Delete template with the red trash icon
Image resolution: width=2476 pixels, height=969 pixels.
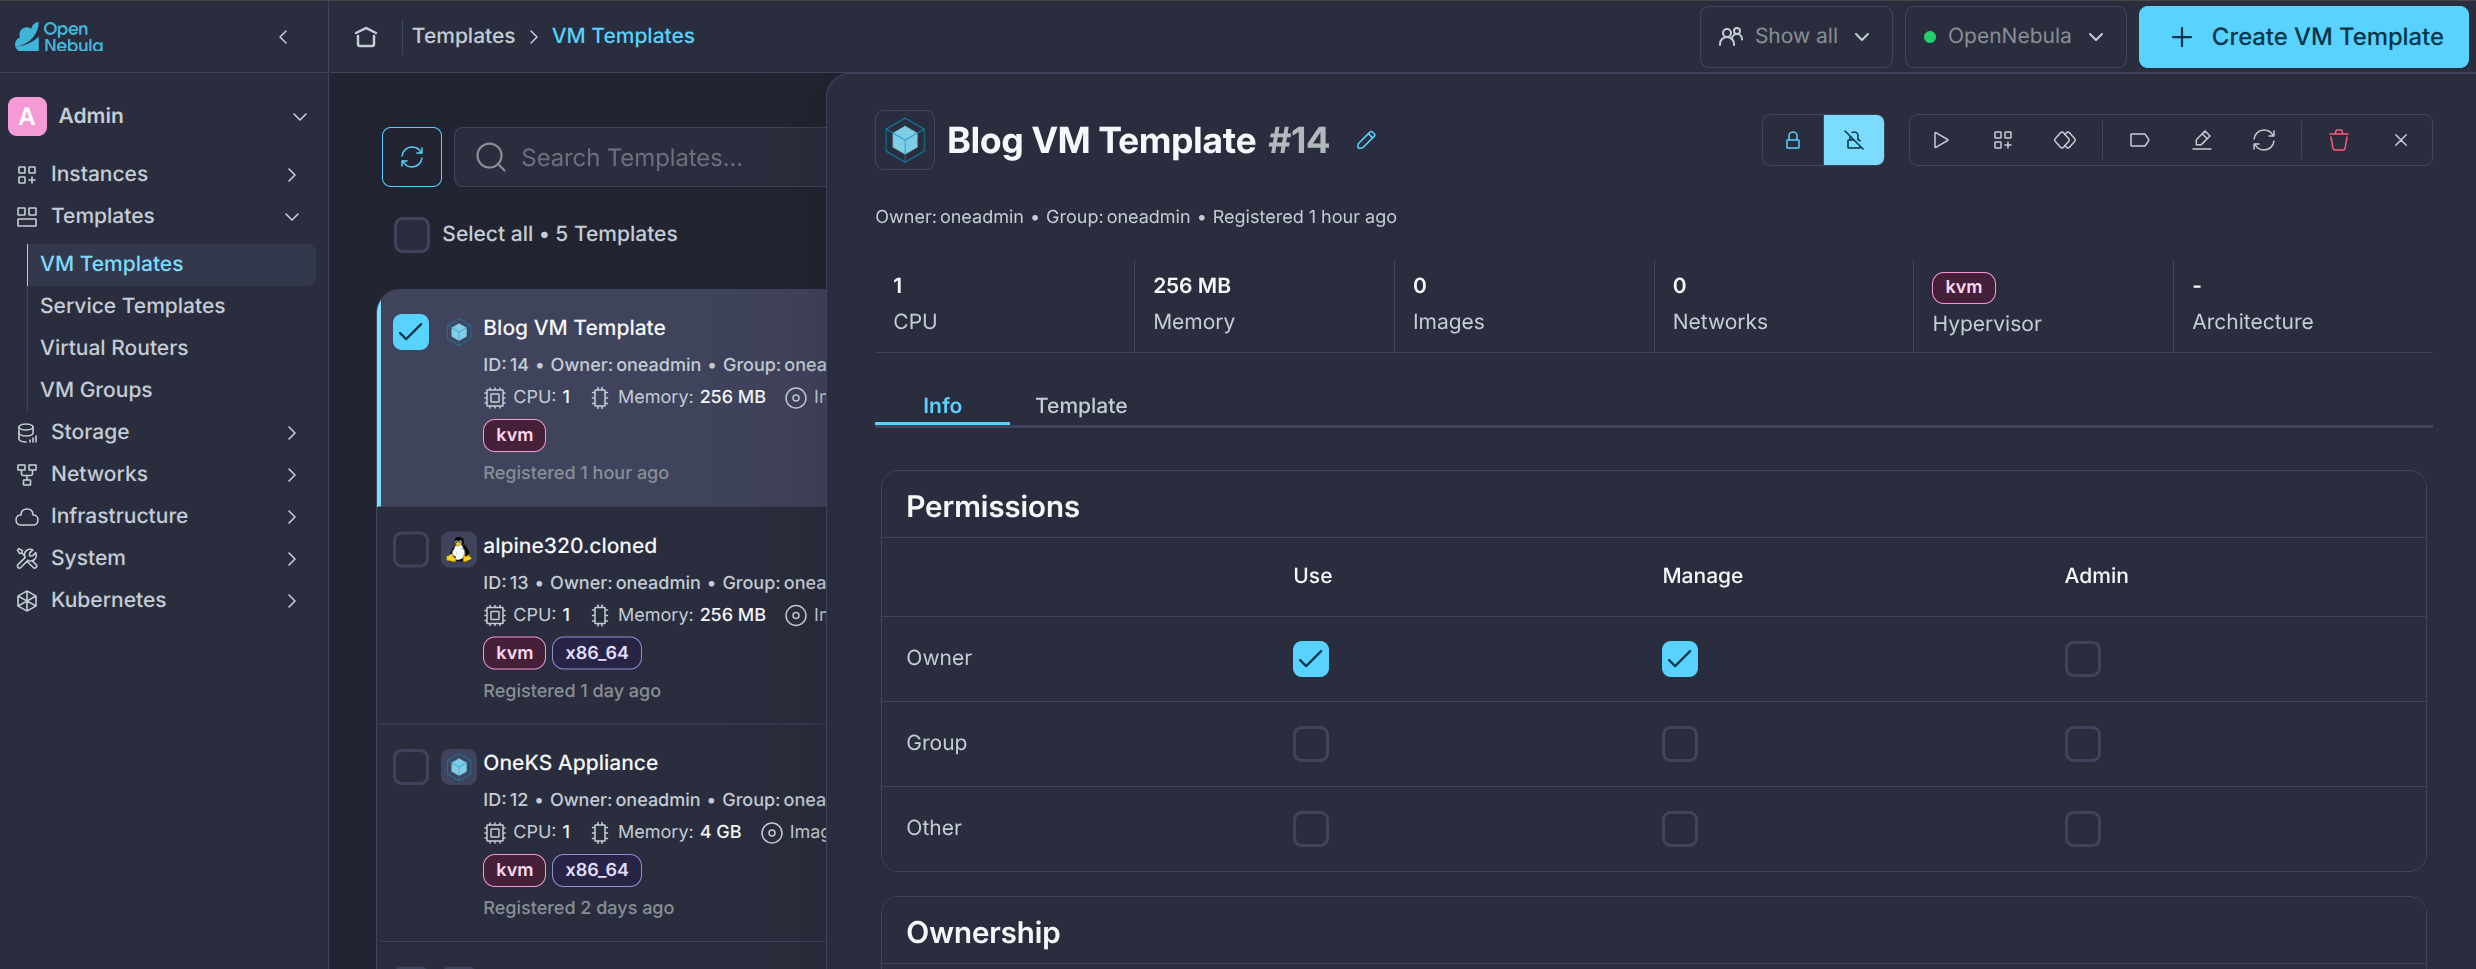(x=2338, y=140)
